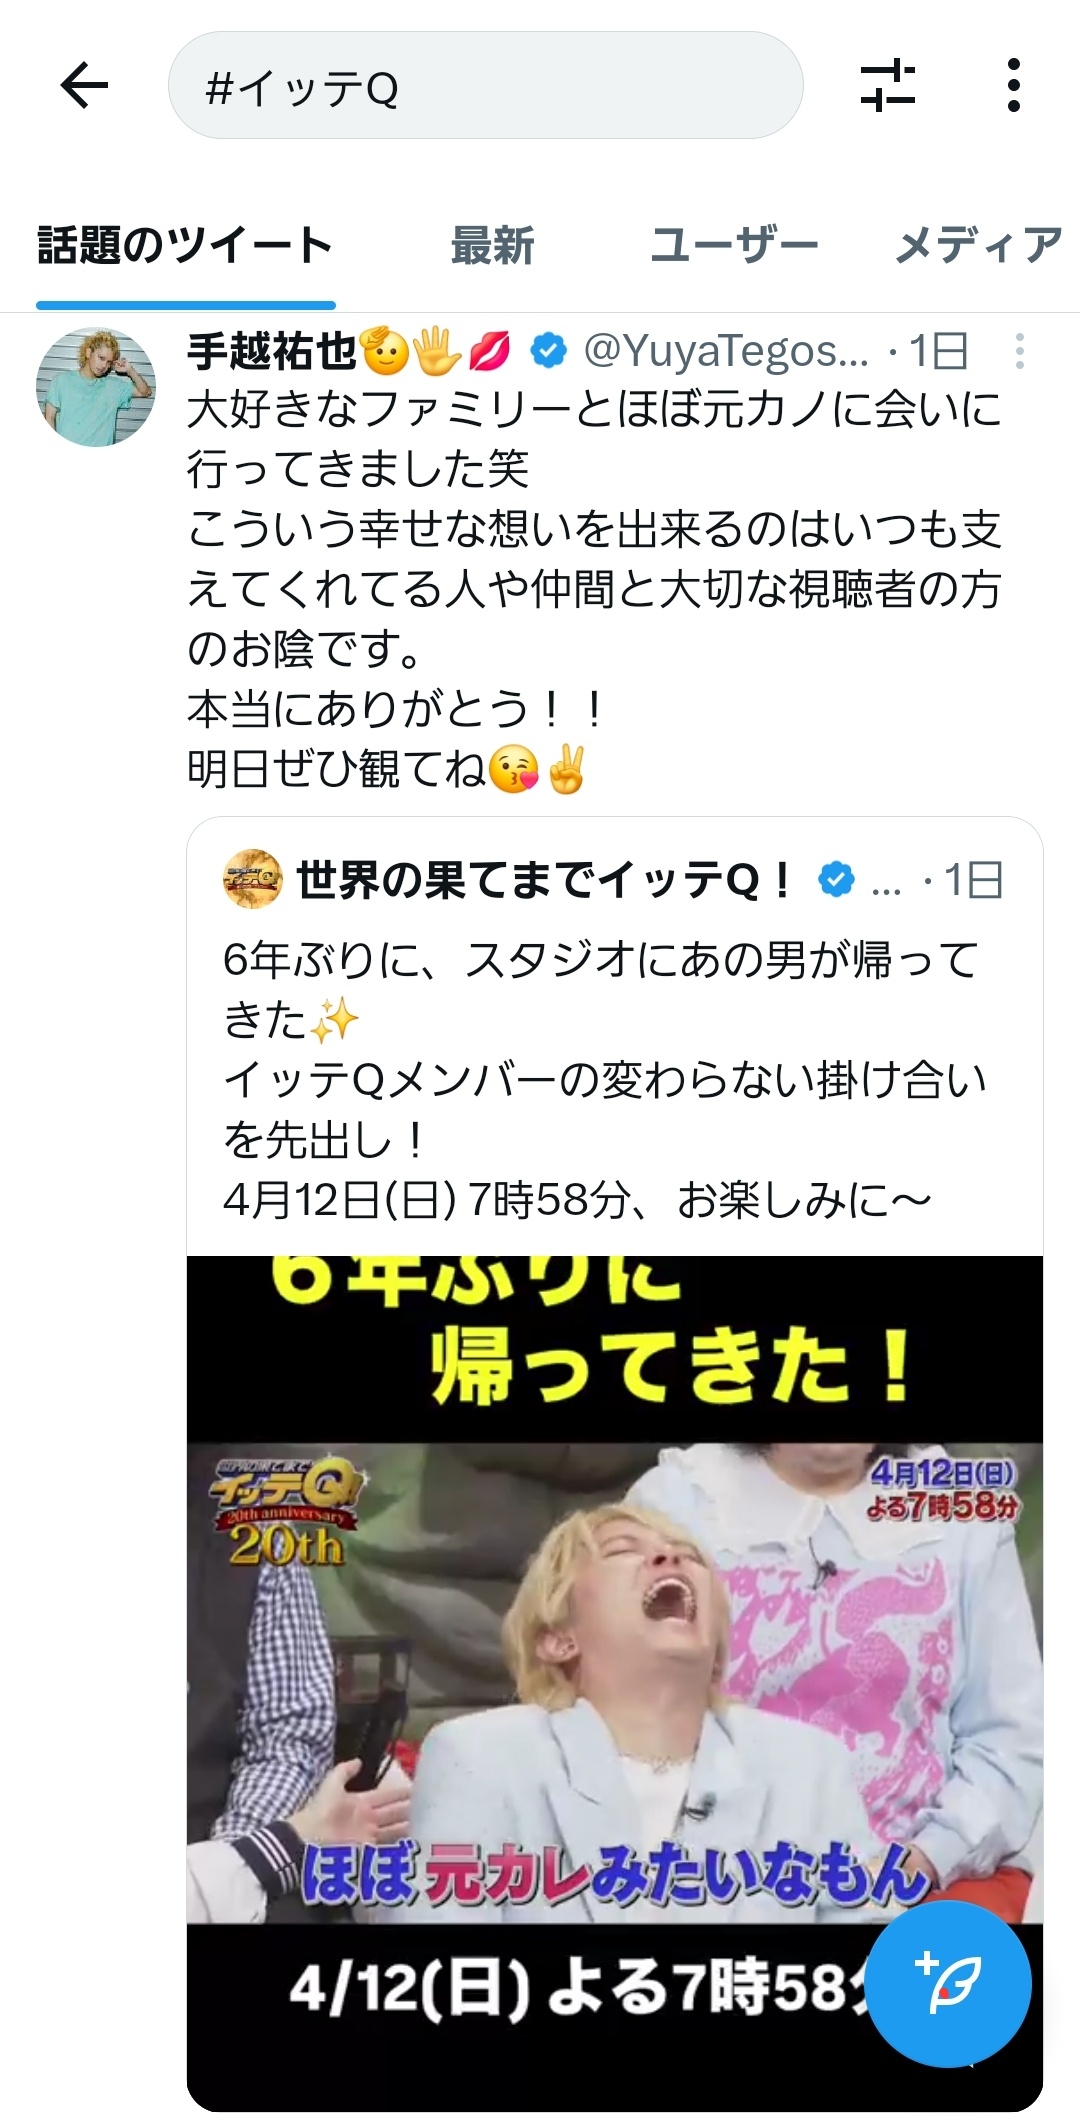Play the 帰ってきた！ video thumbnail
This screenshot has height=2117, width=1080.
(x=615, y=1684)
